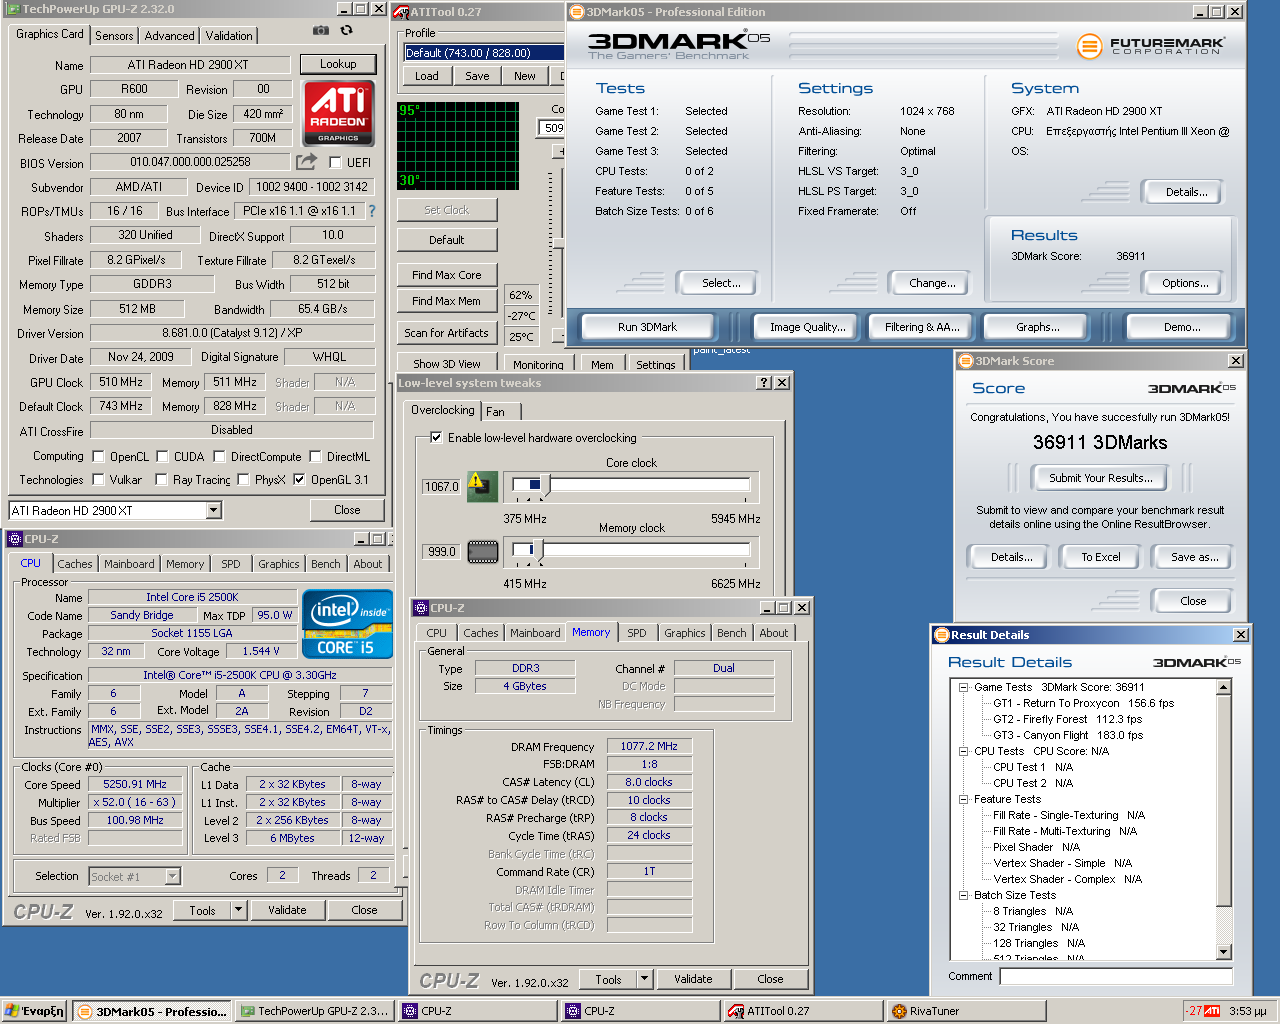Collapse the Feature Tests tree node

pos(964,799)
